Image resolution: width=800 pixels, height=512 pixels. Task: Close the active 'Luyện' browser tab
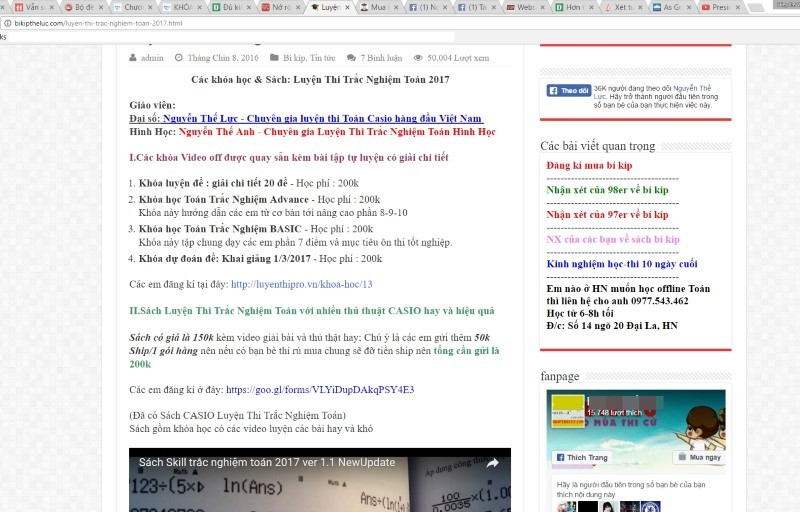[x=346, y=7]
